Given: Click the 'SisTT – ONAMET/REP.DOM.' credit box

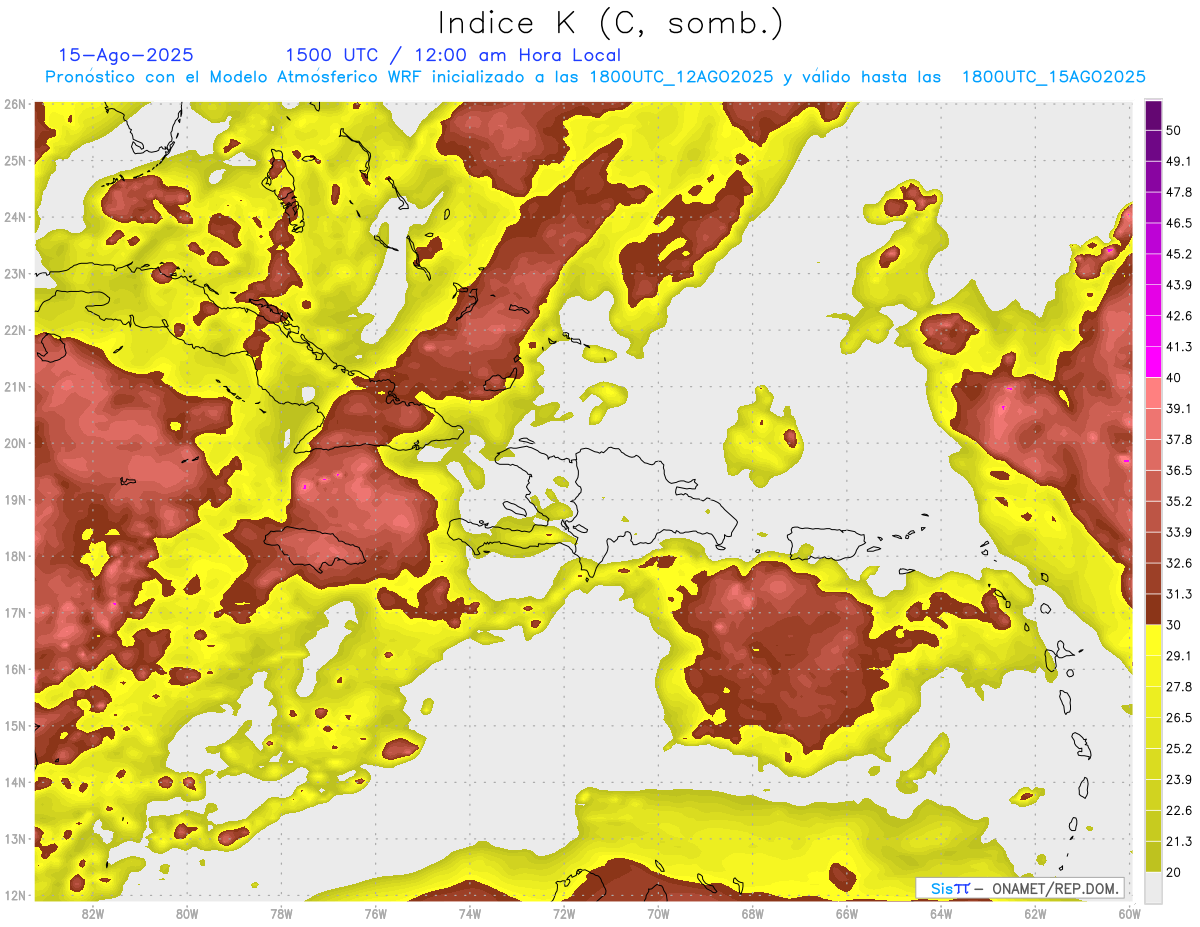Looking at the screenshot, I should tap(1020, 888).
